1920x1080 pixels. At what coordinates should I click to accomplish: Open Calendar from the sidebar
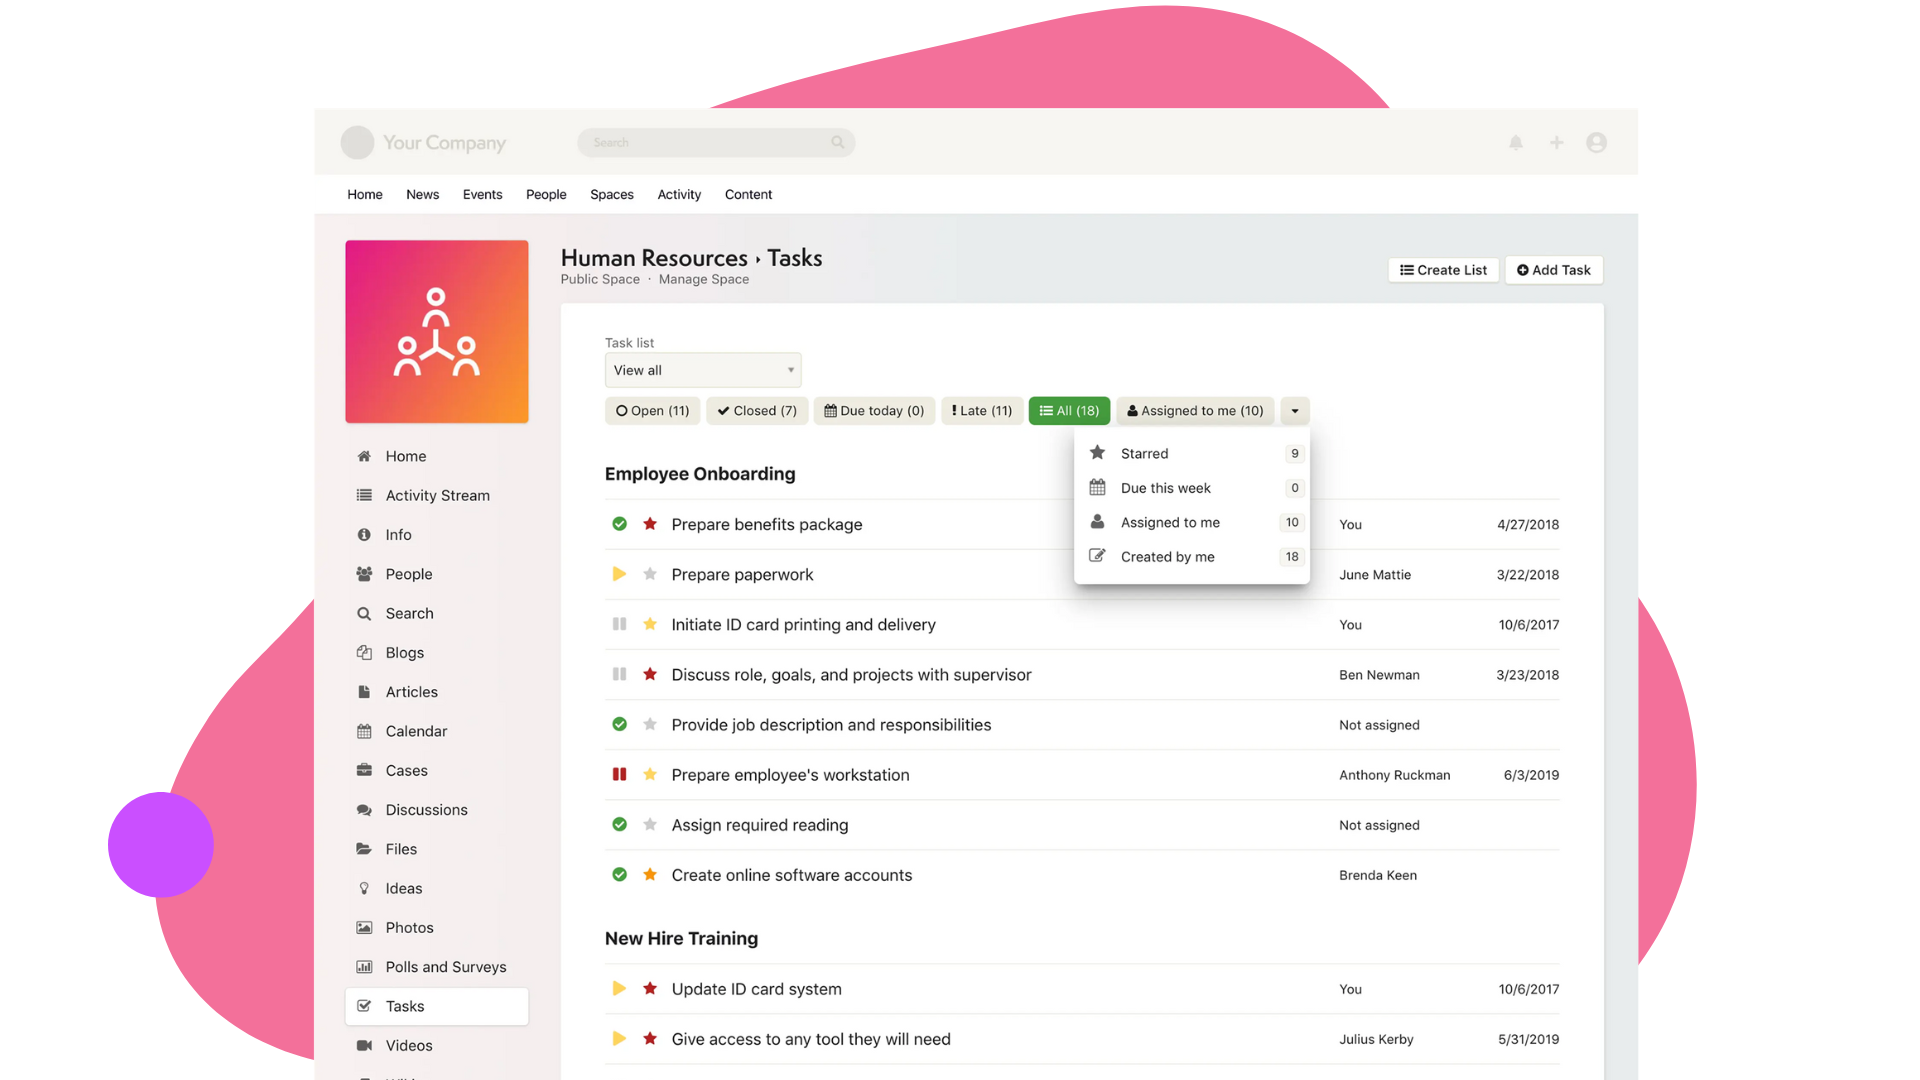click(x=416, y=731)
